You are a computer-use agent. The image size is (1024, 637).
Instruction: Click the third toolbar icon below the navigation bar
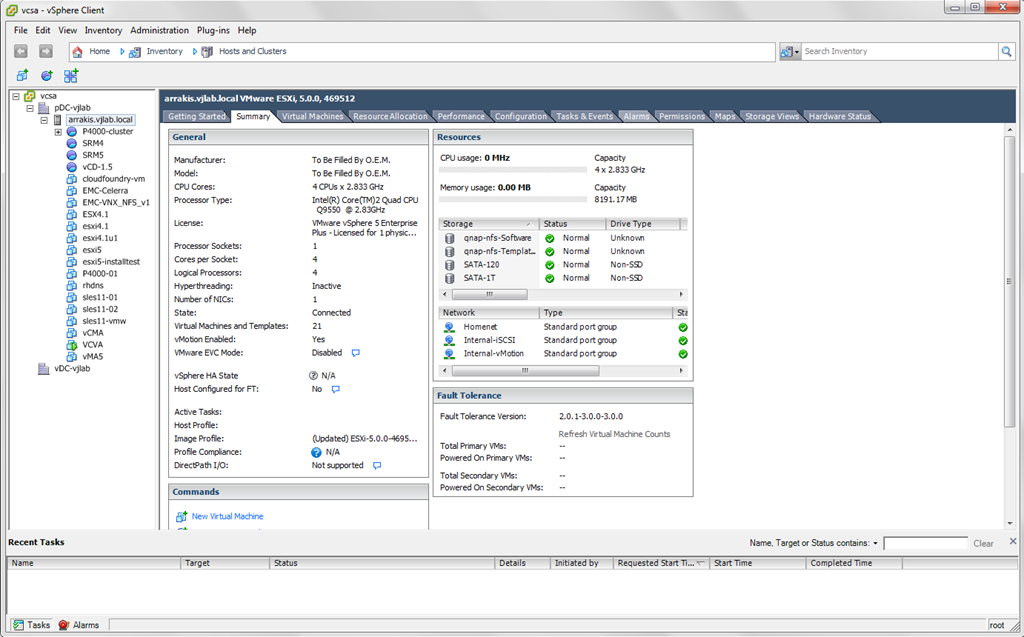tap(71, 76)
